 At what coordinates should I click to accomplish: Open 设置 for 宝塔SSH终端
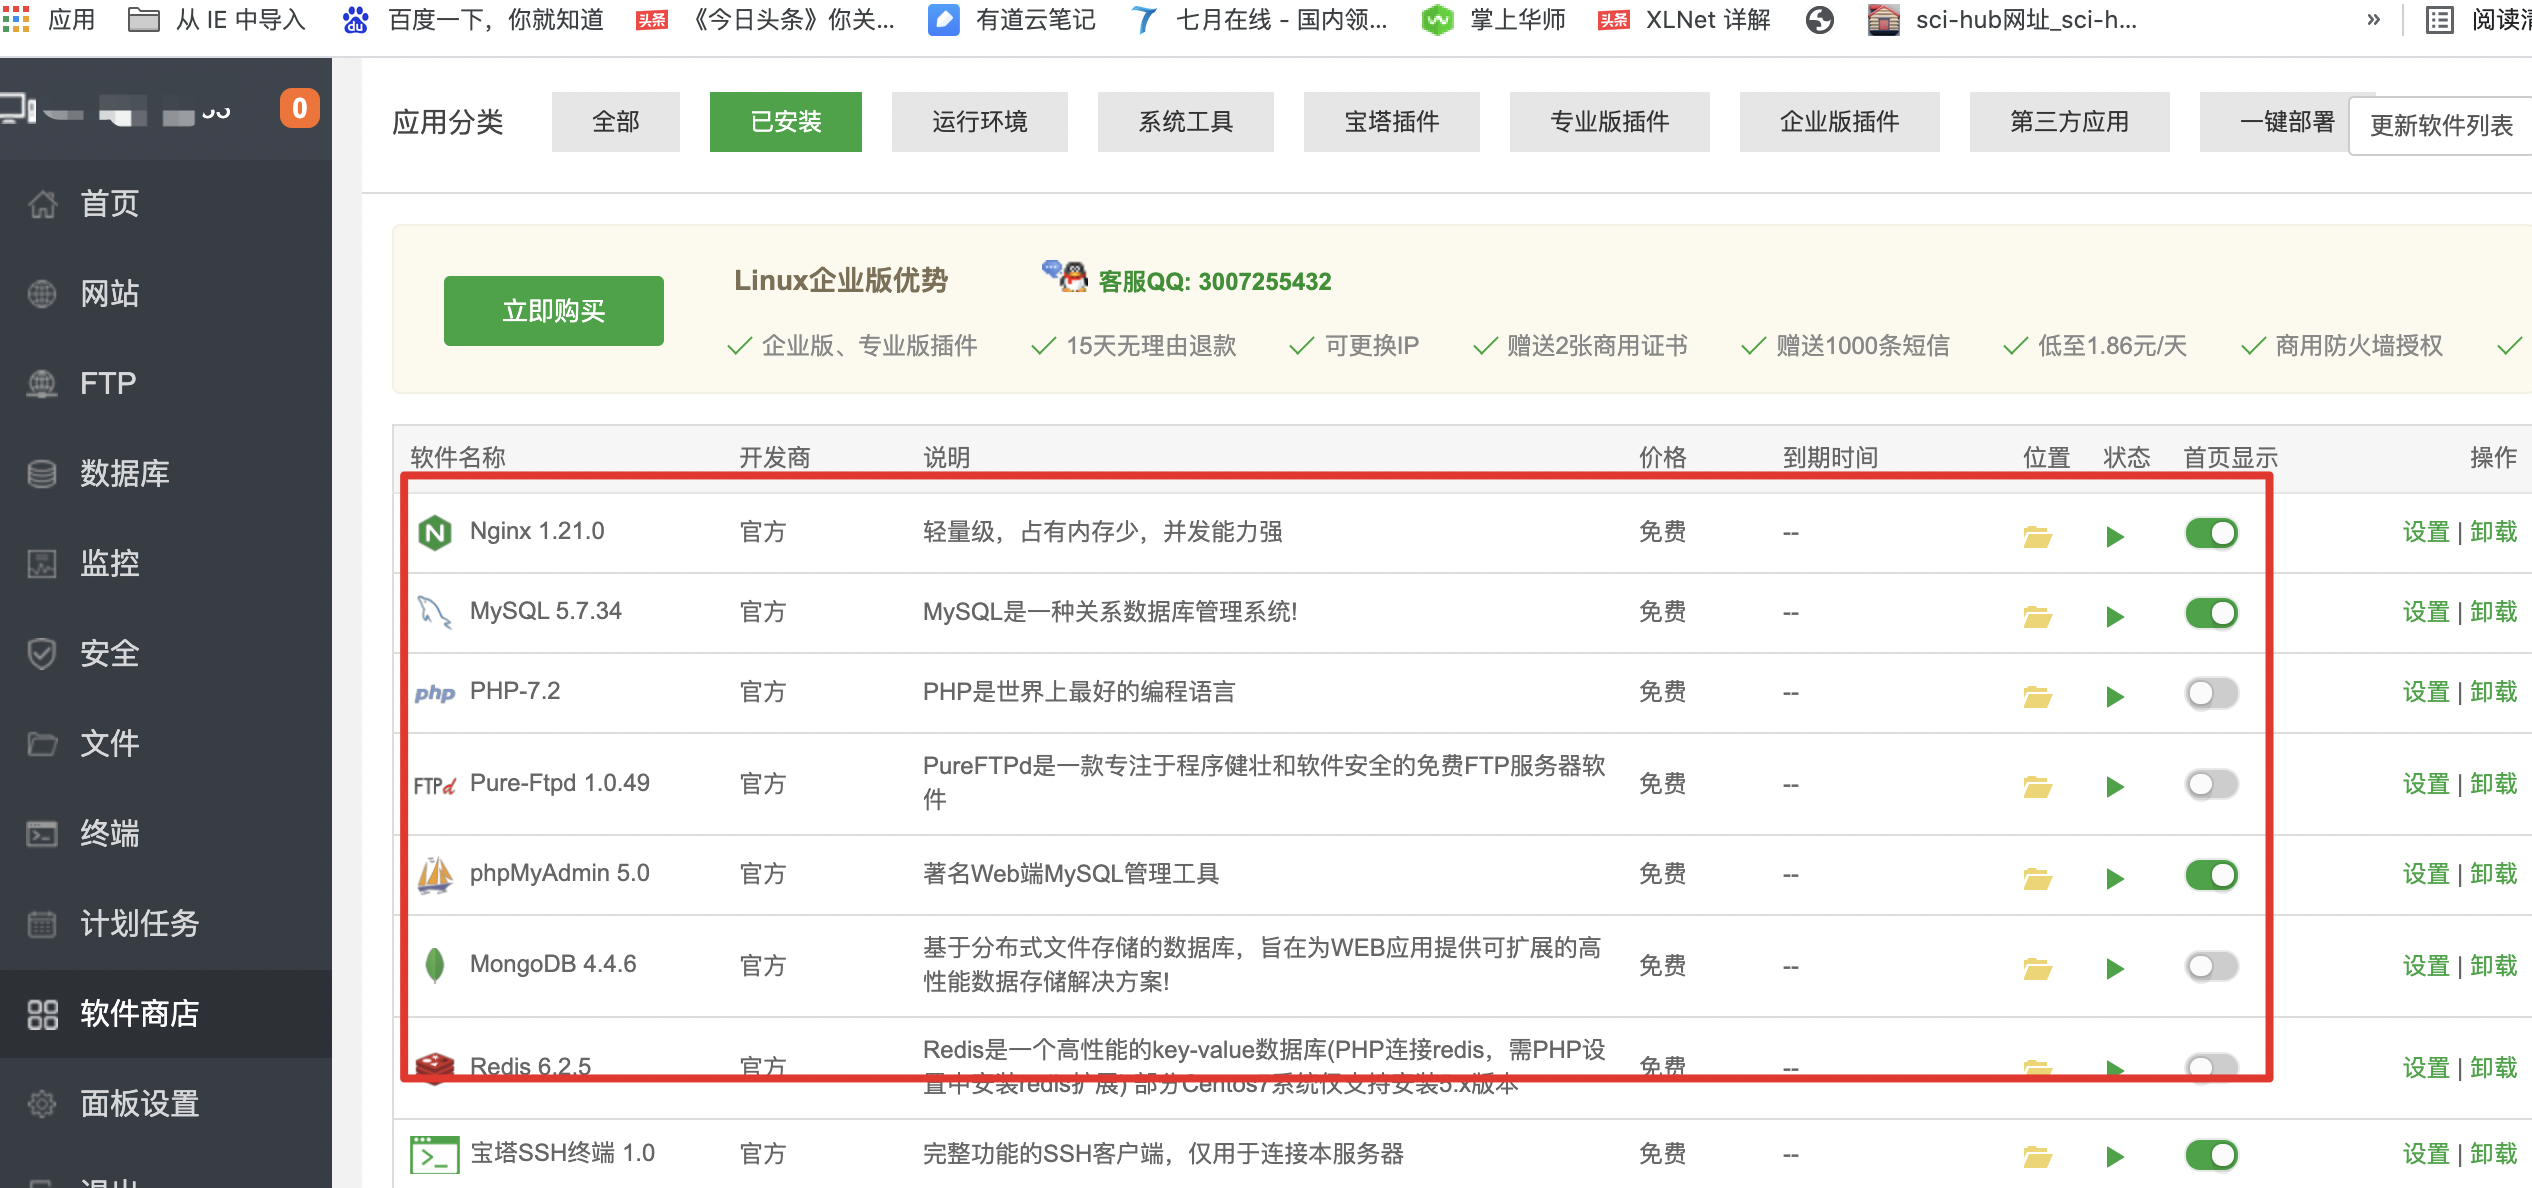tap(2425, 1154)
